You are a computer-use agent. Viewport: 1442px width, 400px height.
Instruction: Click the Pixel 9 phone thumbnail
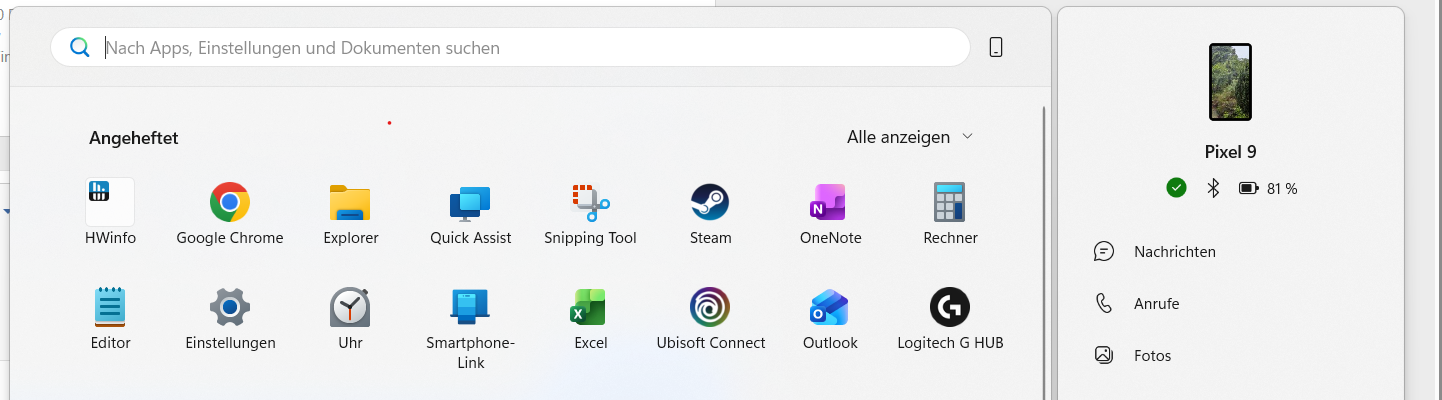1230,82
